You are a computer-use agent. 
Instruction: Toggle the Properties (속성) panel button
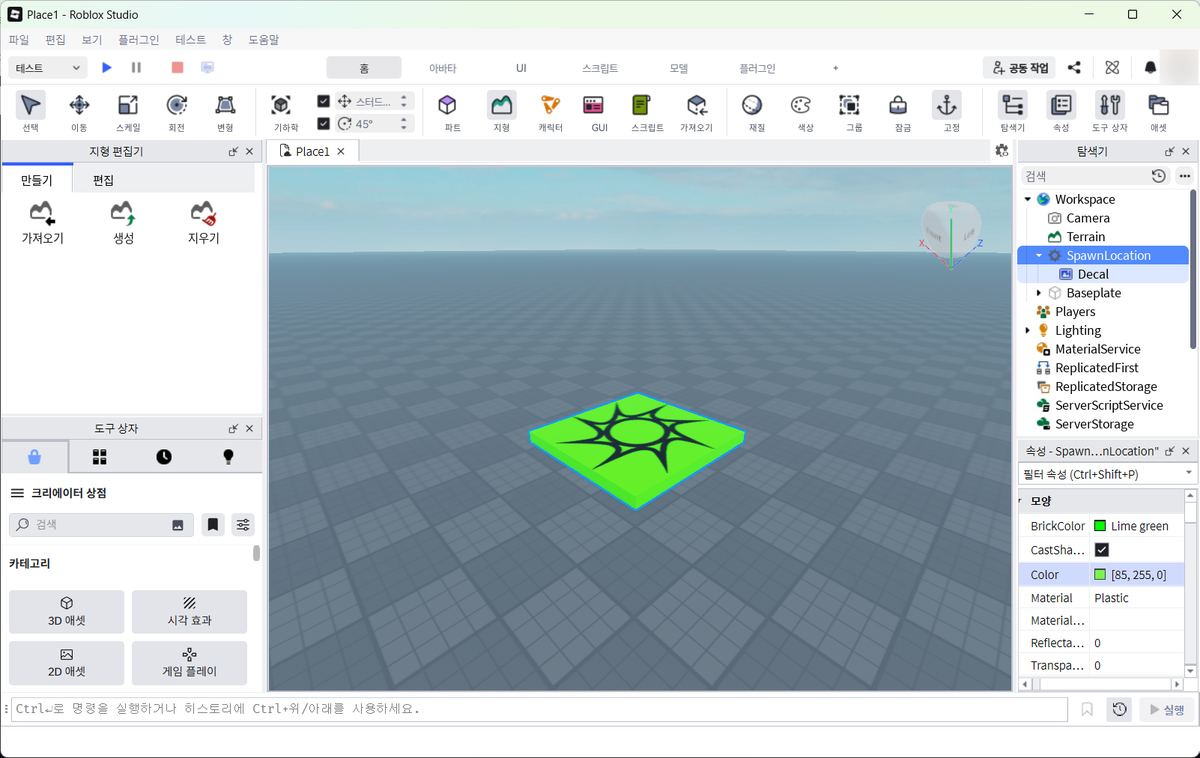[x=1061, y=112]
